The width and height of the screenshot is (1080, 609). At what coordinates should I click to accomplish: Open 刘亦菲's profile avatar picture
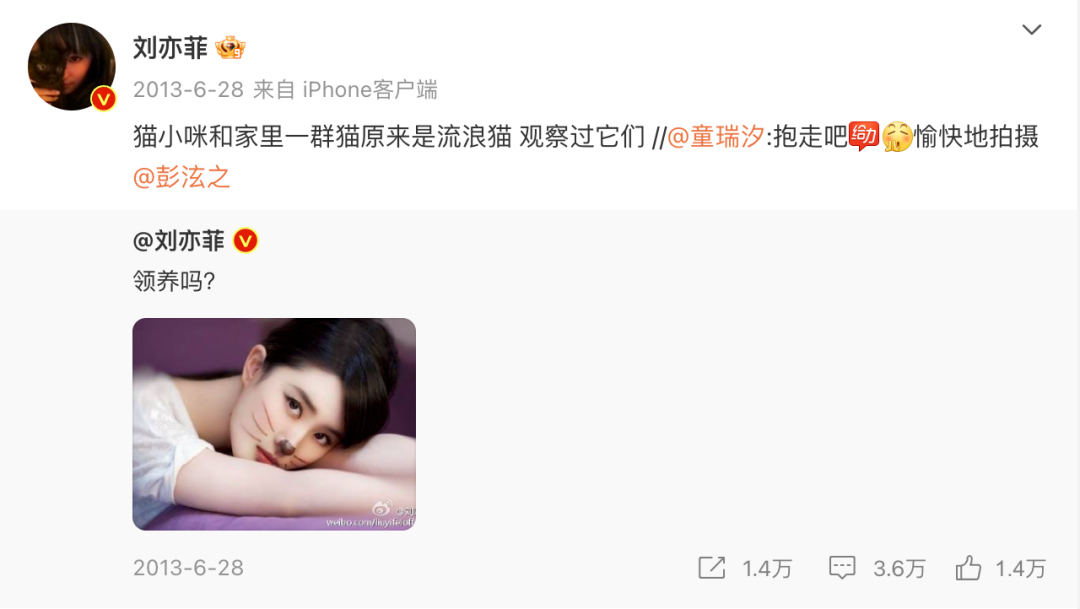coord(72,67)
